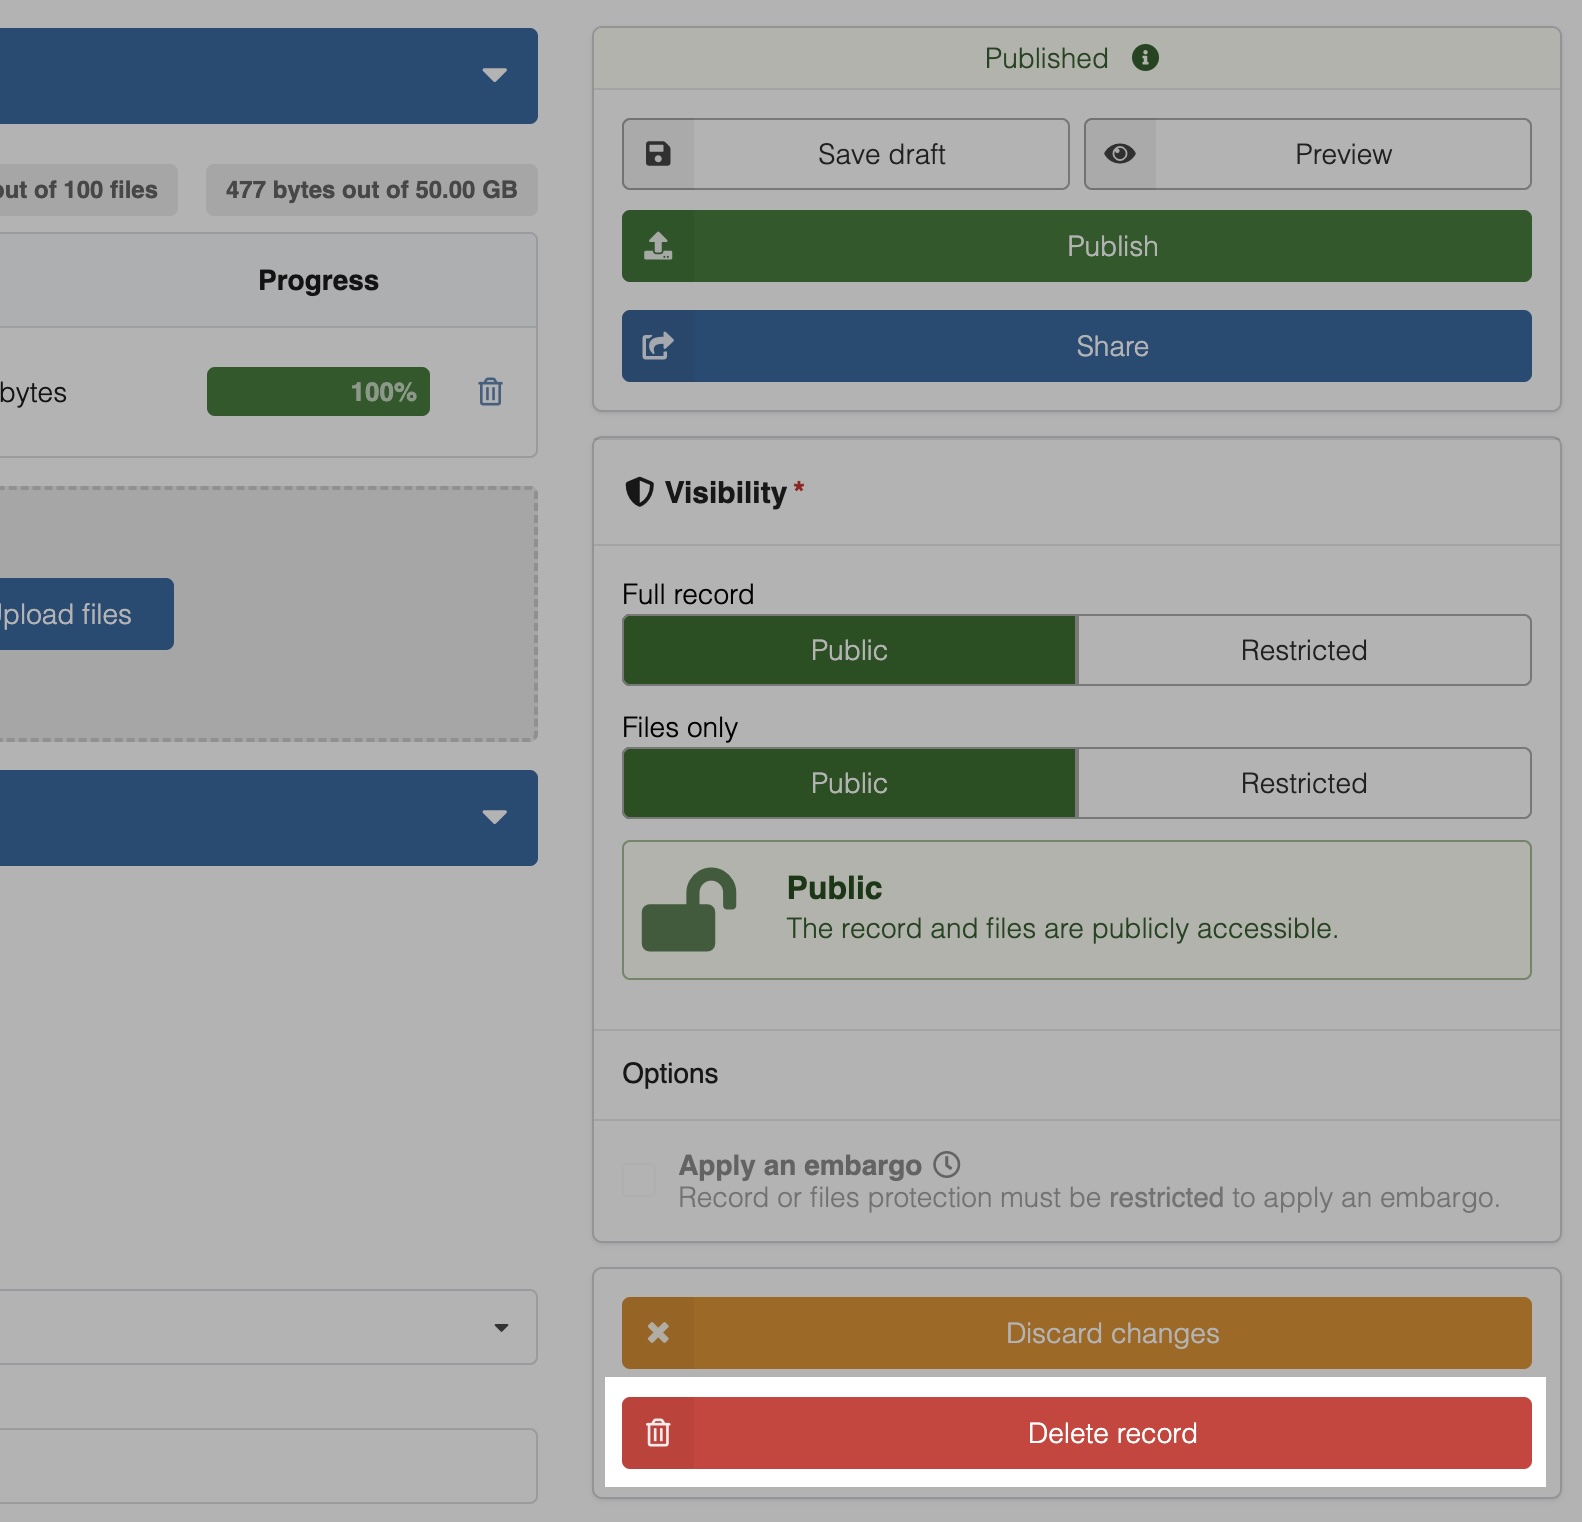Image resolution: width=1582 pixels, height=1522 pixels.
Task: Set Files only visibility to Public
Action: pyautogui.click(x=849, y=783)
